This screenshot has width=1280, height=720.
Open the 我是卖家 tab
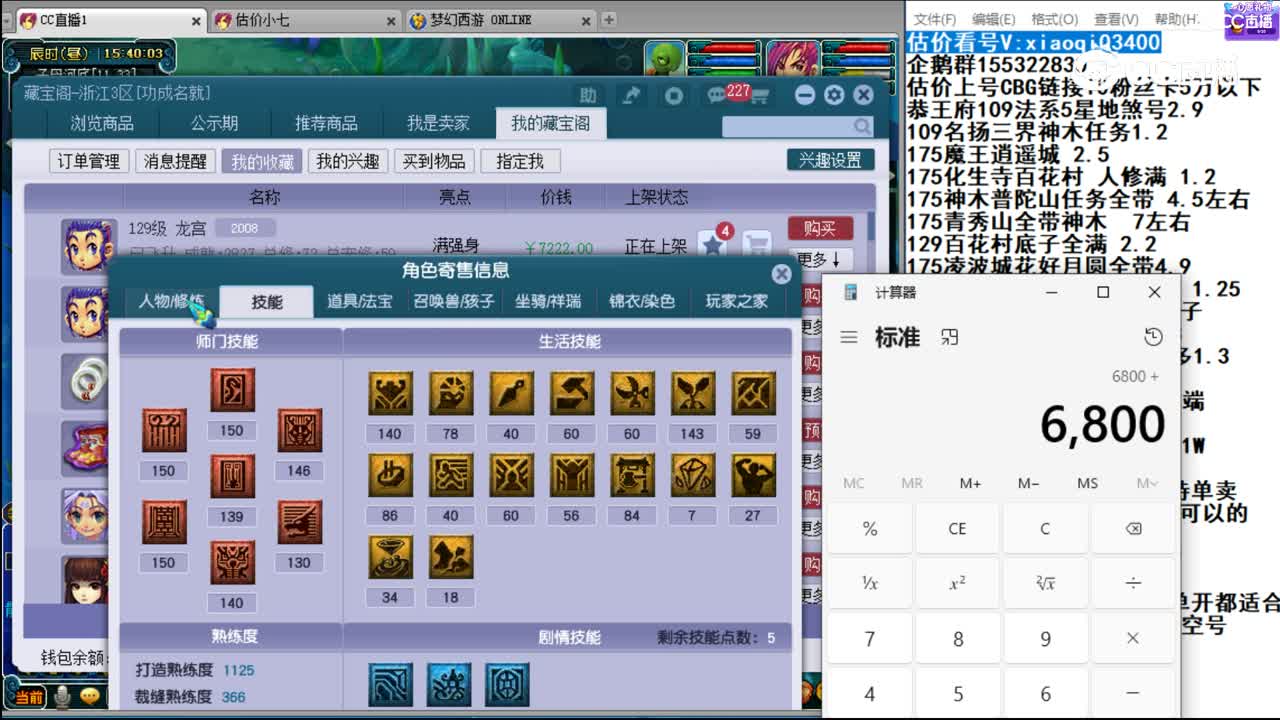point(438,123)
